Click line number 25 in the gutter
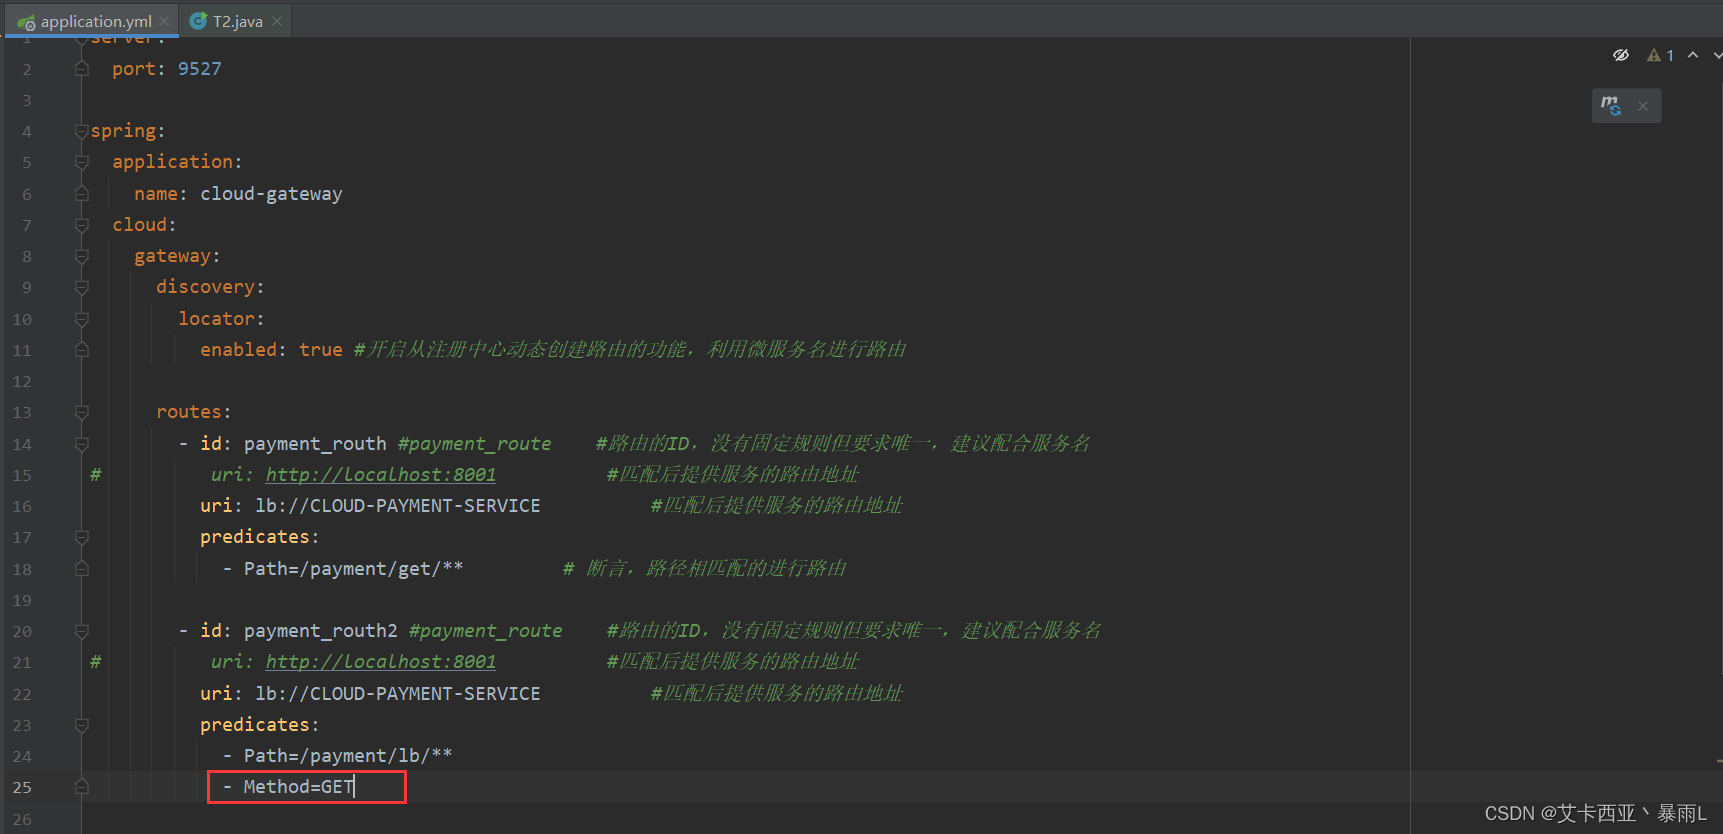 click(22, 788)
